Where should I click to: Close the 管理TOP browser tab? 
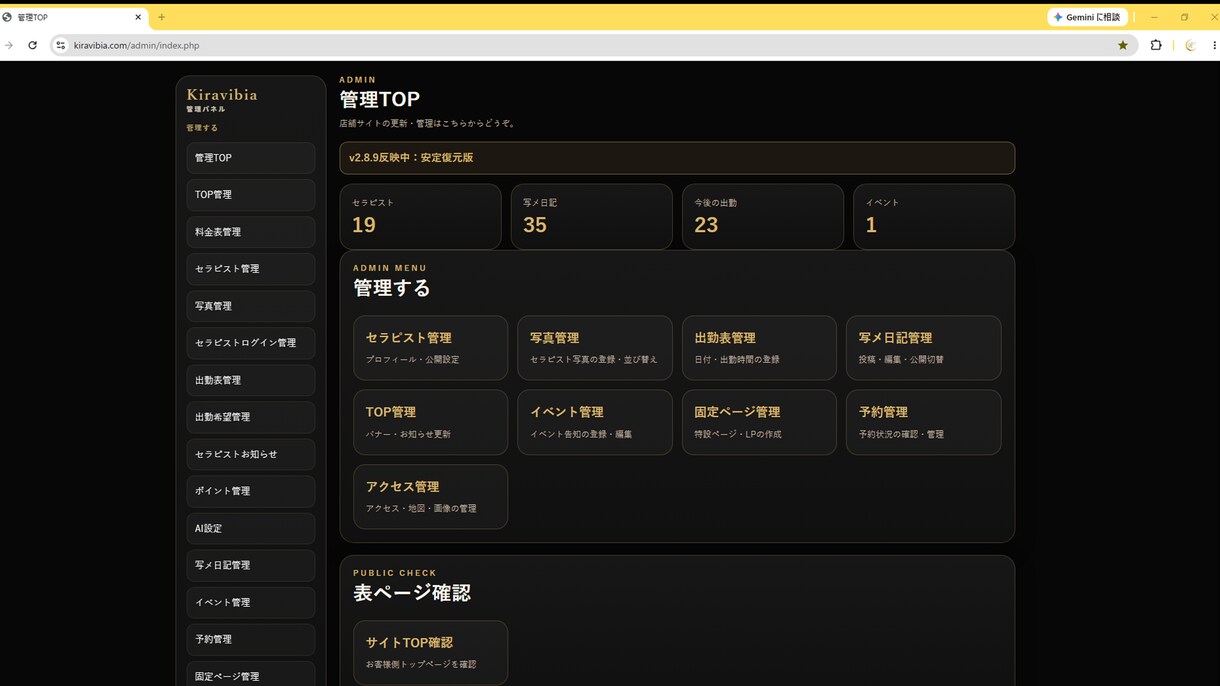[138, 17]
